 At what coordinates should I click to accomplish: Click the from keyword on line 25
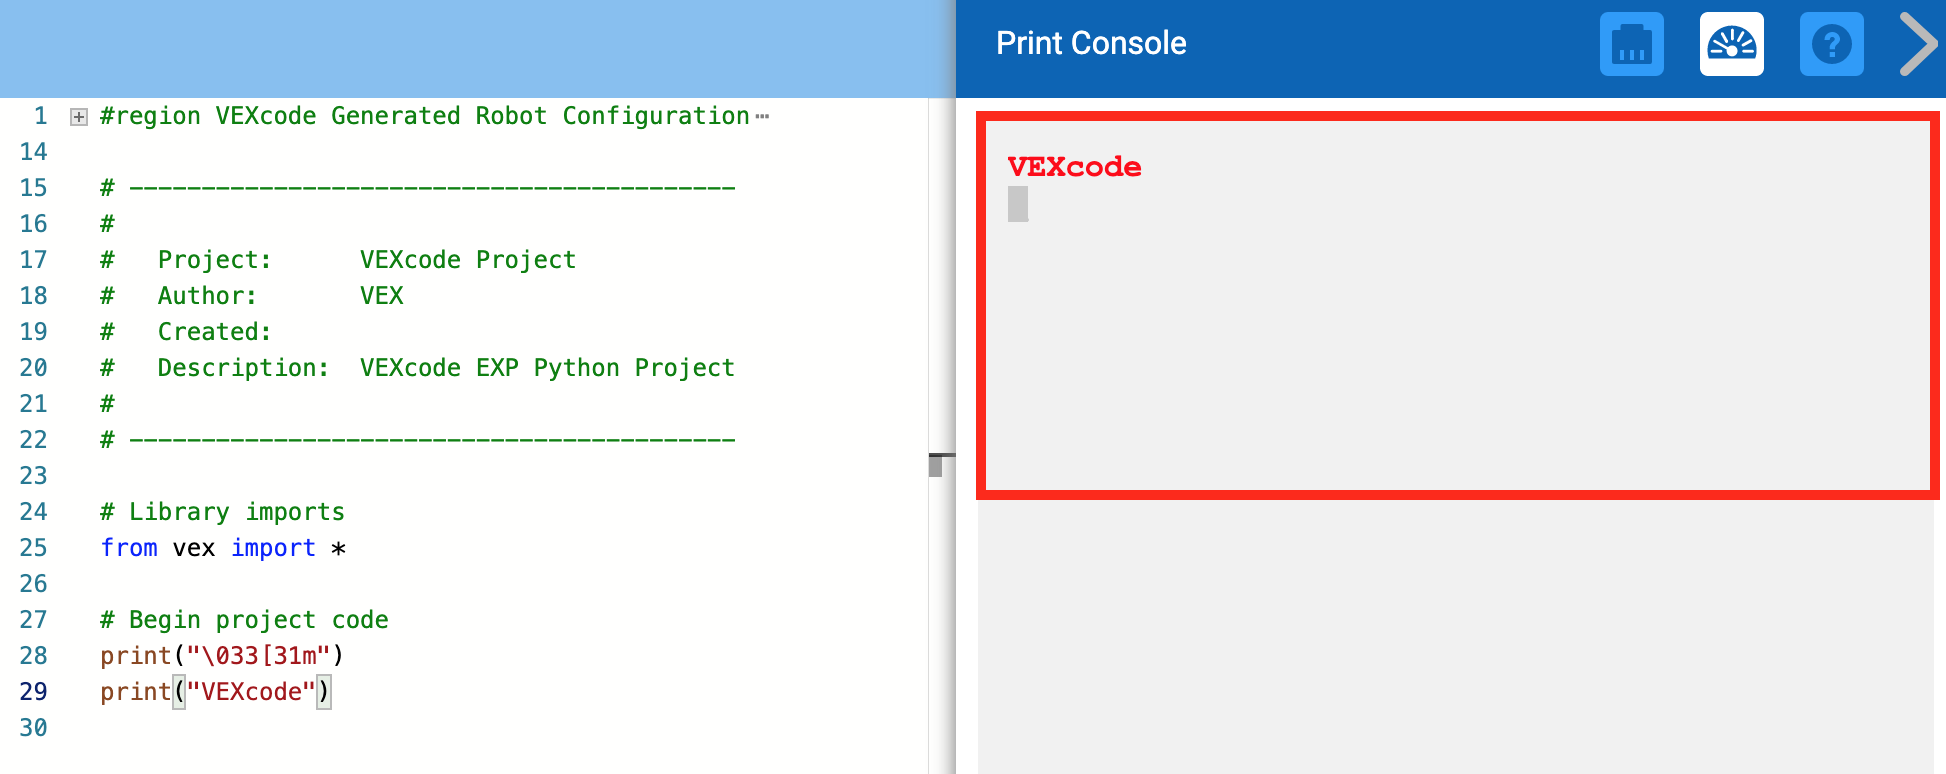(128, 547)
